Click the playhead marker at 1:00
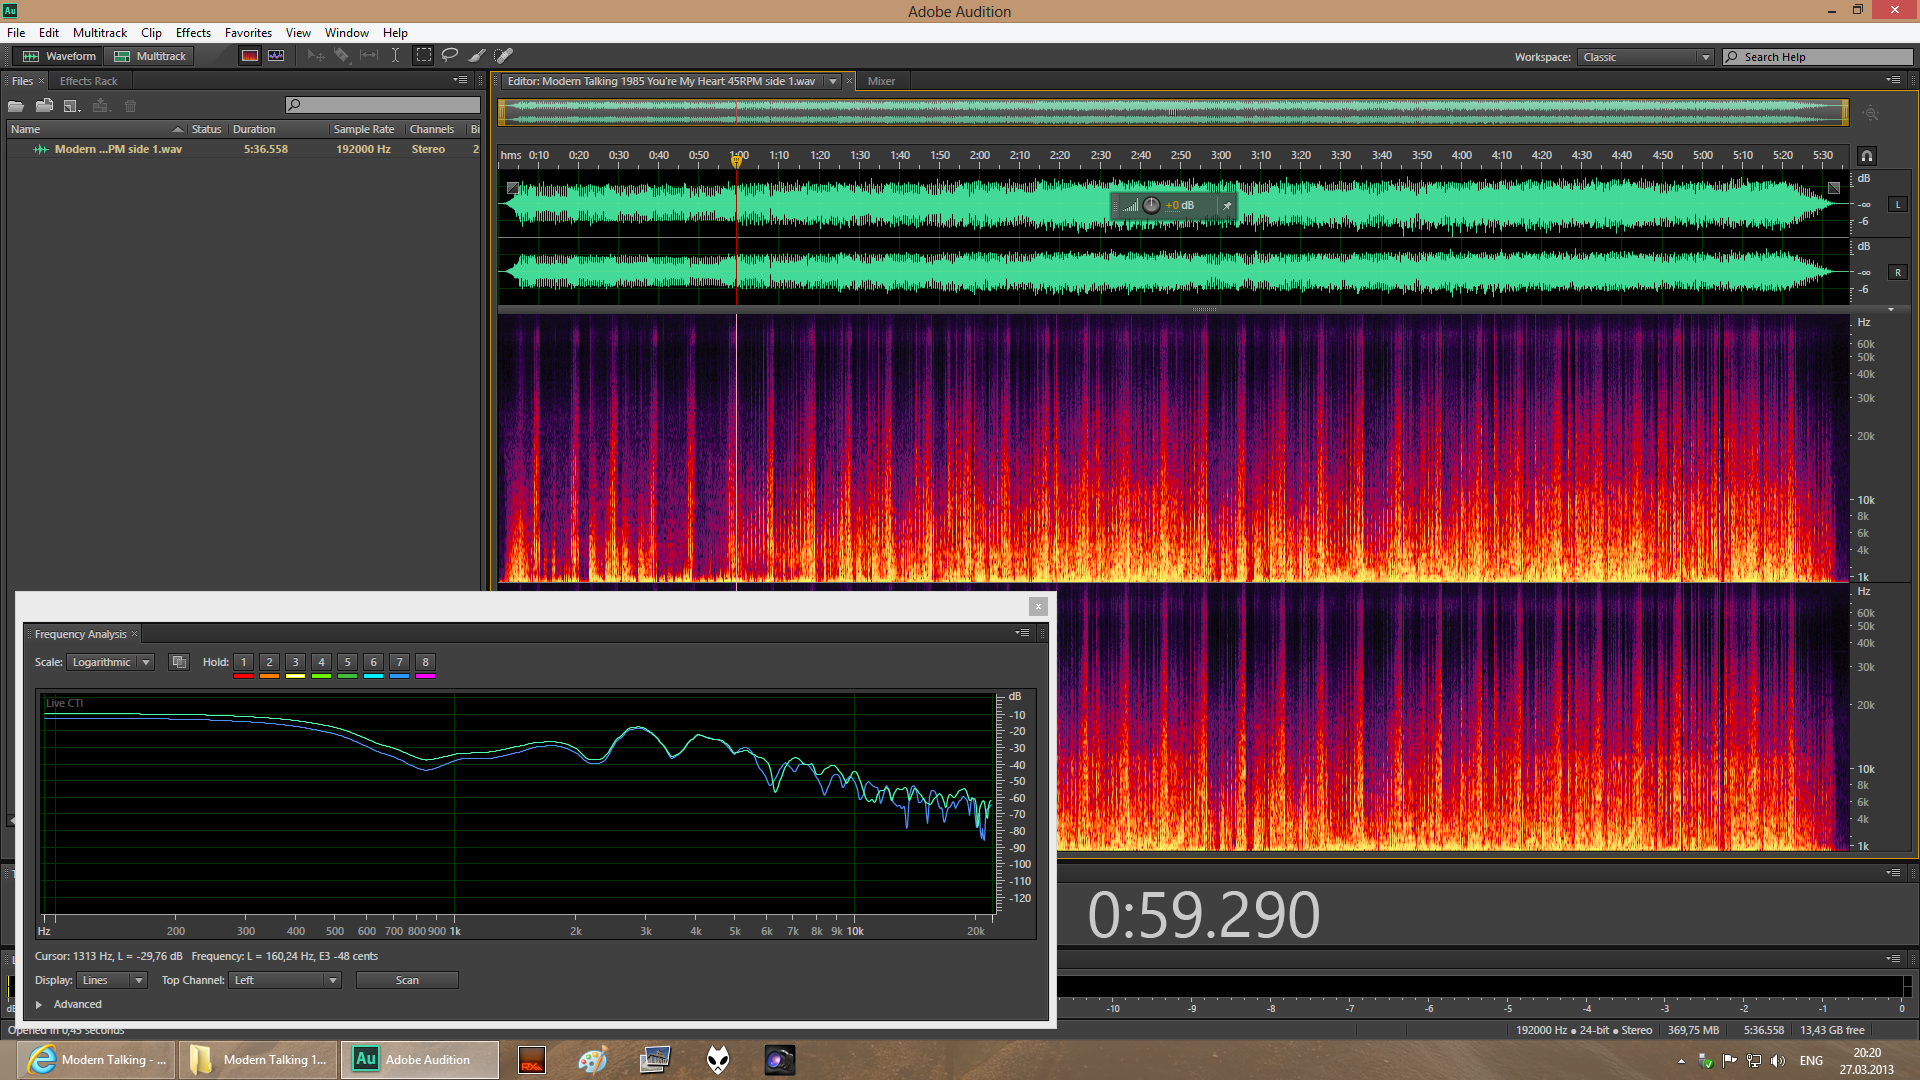1920x1080 pixels. 736,161
